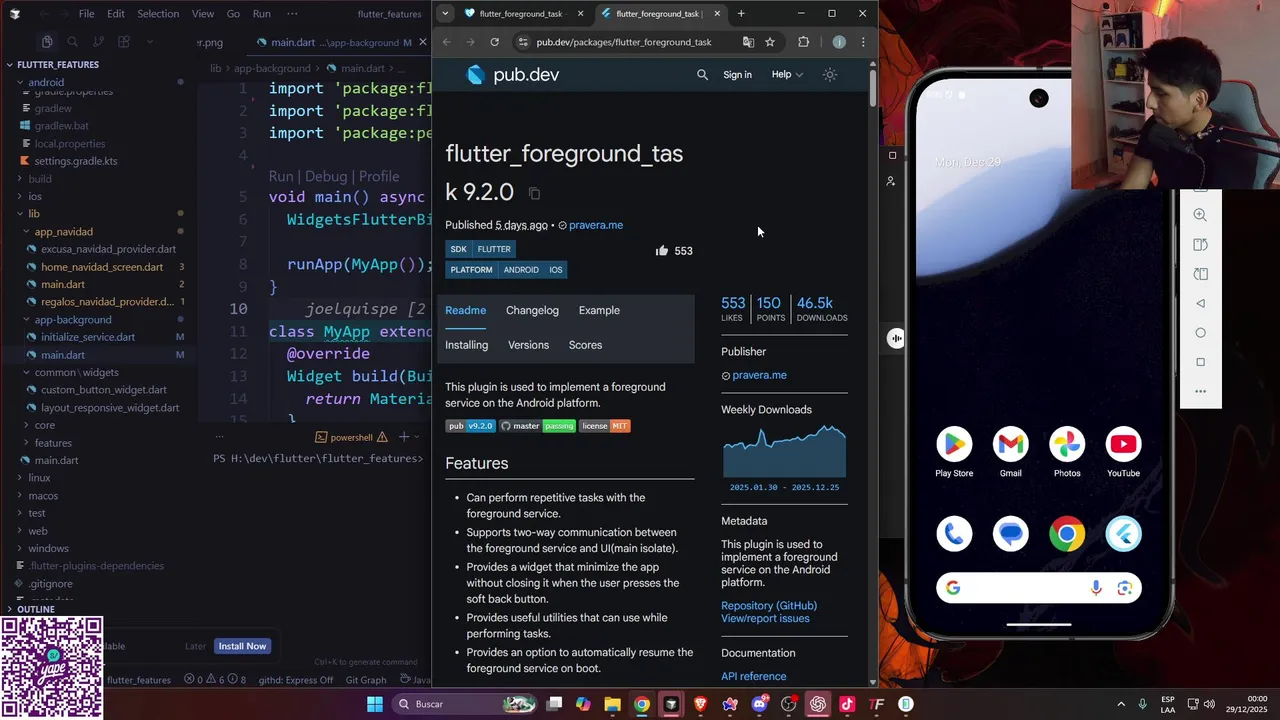Open the API reference link

(753, 677)
